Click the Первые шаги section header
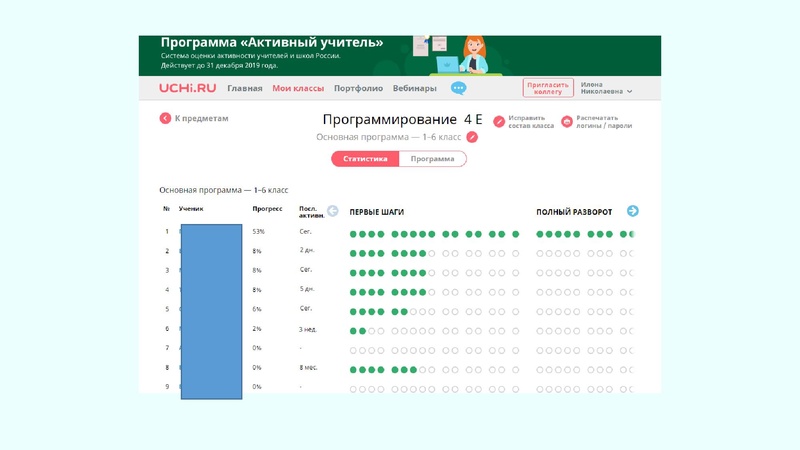 point(377,212)
